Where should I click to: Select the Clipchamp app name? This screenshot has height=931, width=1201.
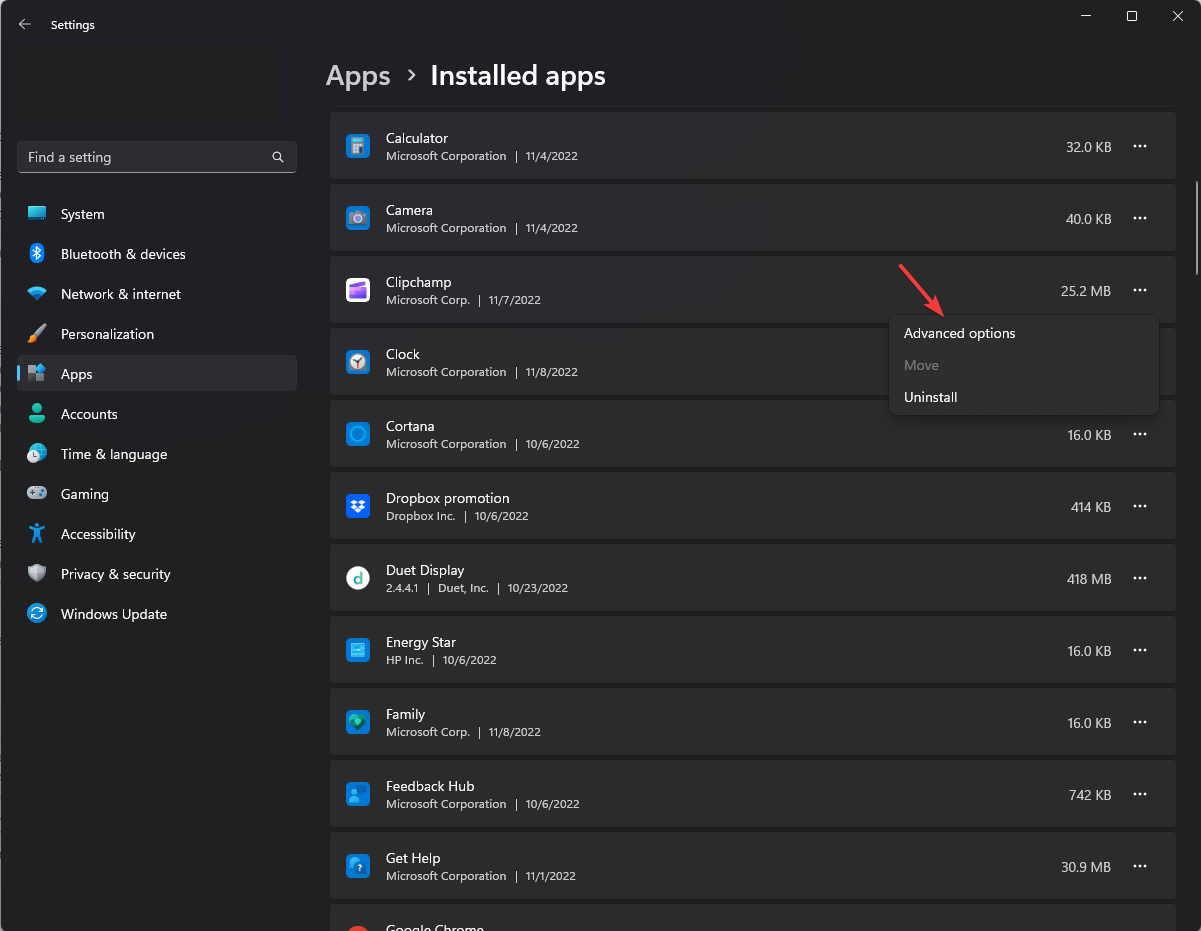[x=419, y=282]
